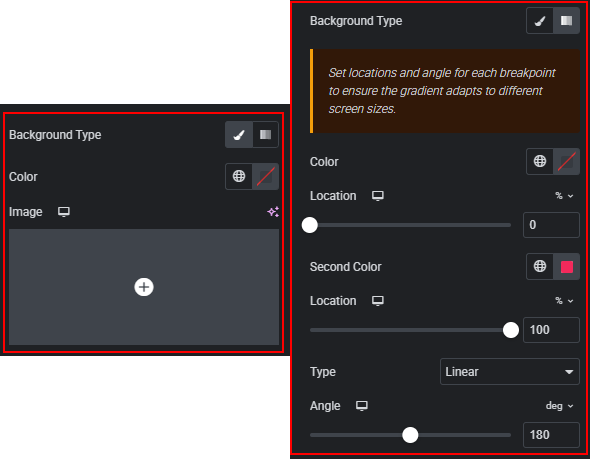The height and width of the screenshot is (459, 590).
Task: Click the AI sparkle icon for Image
Action: click(x=273, y=212)
